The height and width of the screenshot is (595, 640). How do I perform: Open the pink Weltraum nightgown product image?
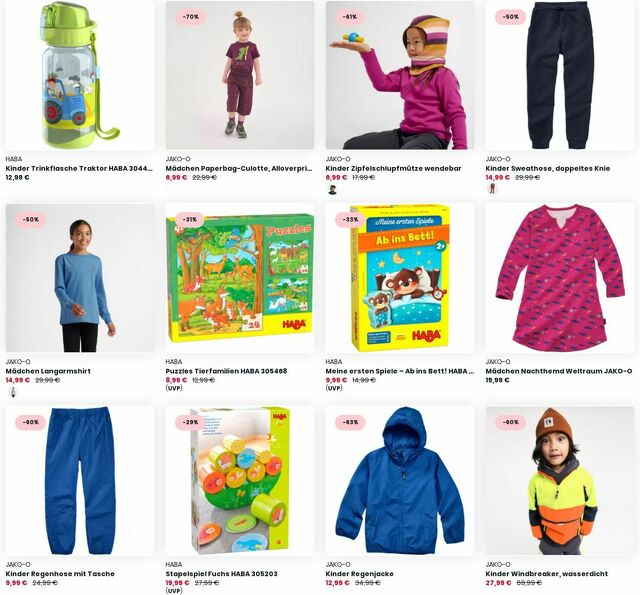(x=560, y=278)
